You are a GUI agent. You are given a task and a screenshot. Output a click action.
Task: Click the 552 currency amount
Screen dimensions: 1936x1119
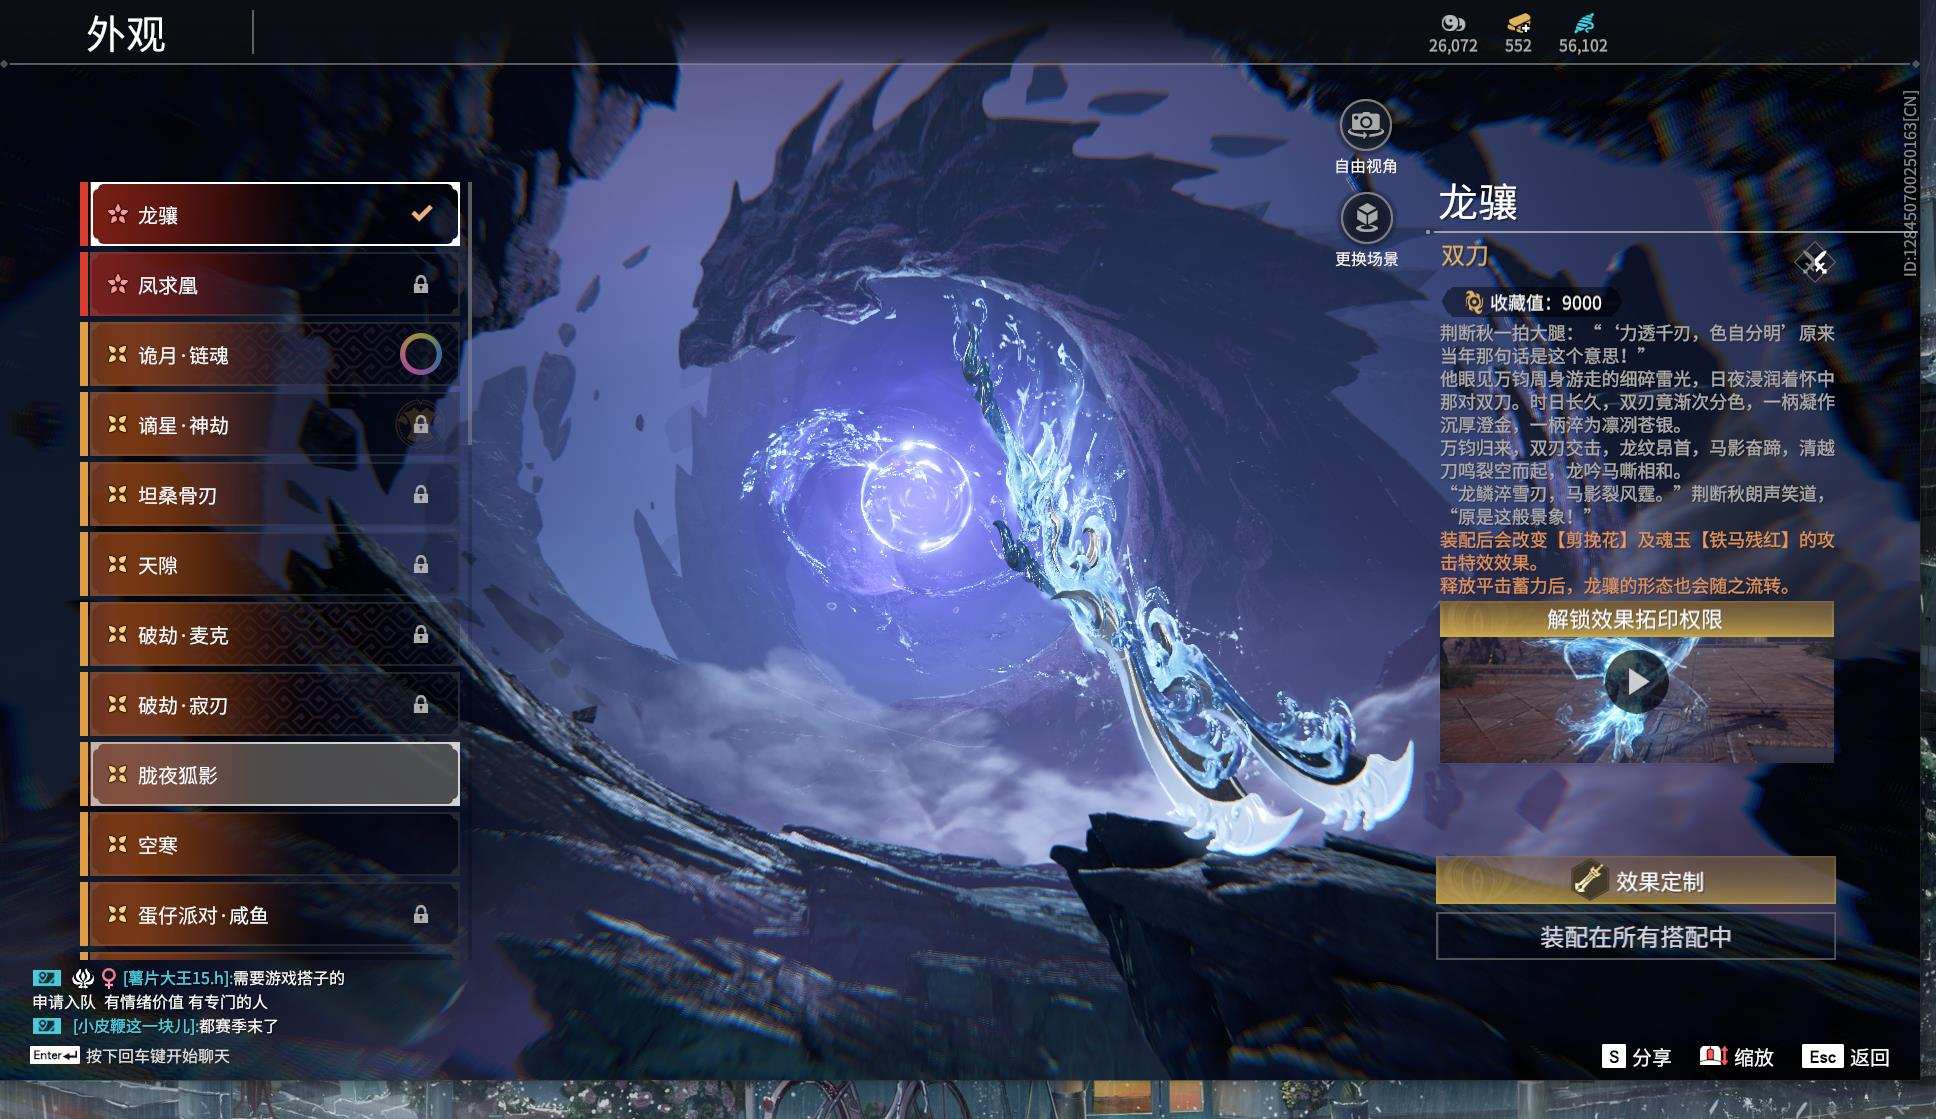click(x=1518, y=46)
